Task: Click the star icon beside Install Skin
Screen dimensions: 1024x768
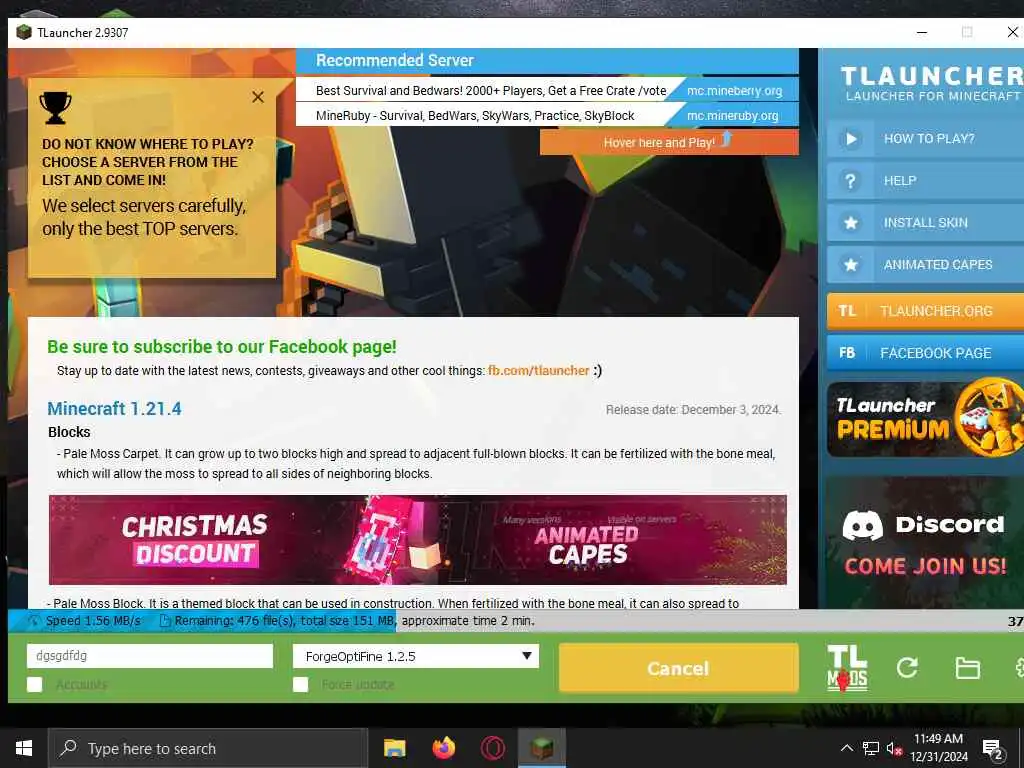Action: pos(851,223)
